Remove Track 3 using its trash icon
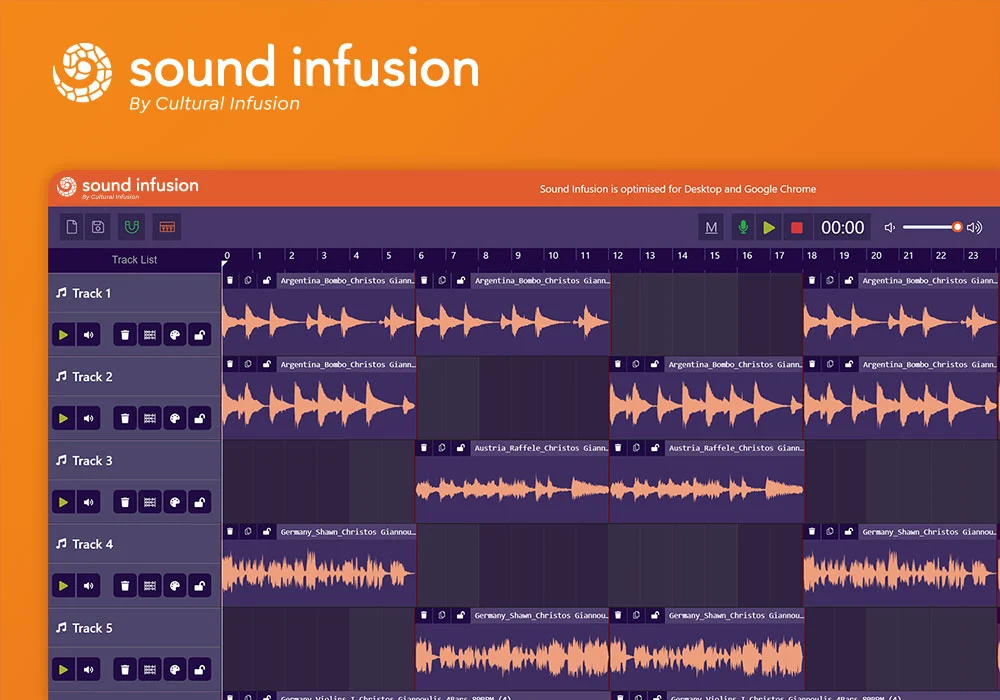The height and width of the screenshot is (700, 1000). coord(125,502)
